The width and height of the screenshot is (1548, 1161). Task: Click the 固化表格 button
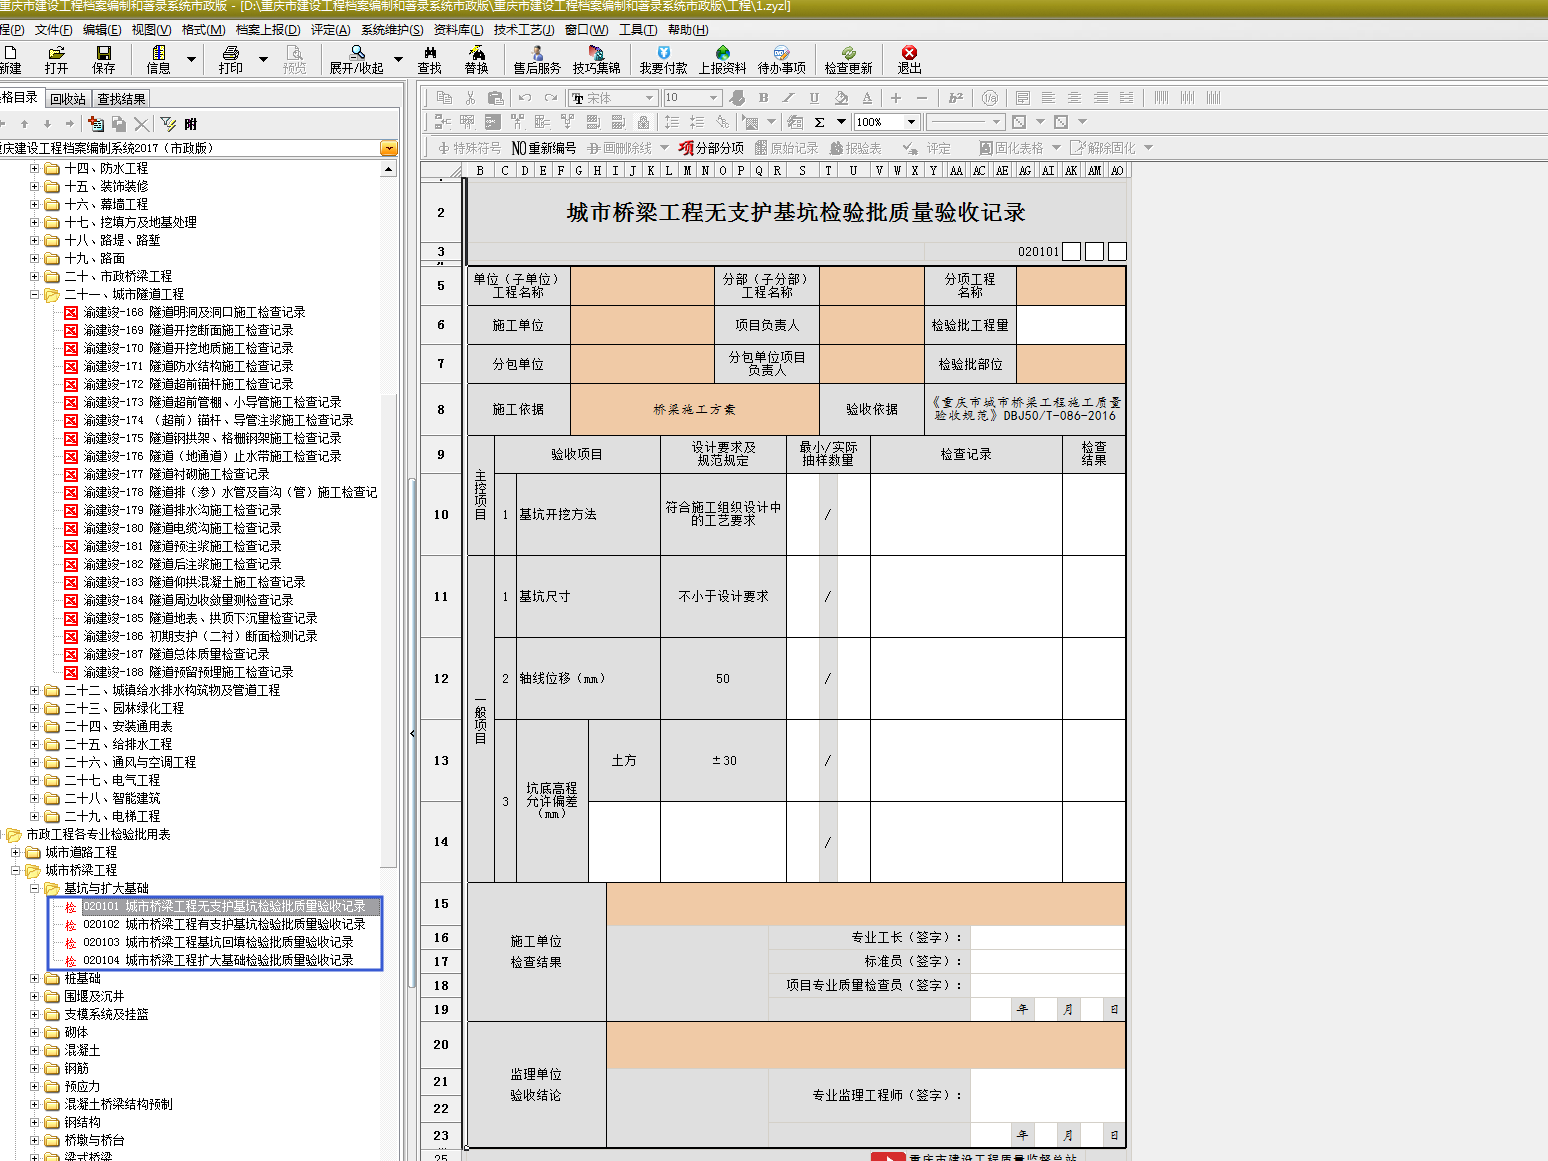(1011, 148)
